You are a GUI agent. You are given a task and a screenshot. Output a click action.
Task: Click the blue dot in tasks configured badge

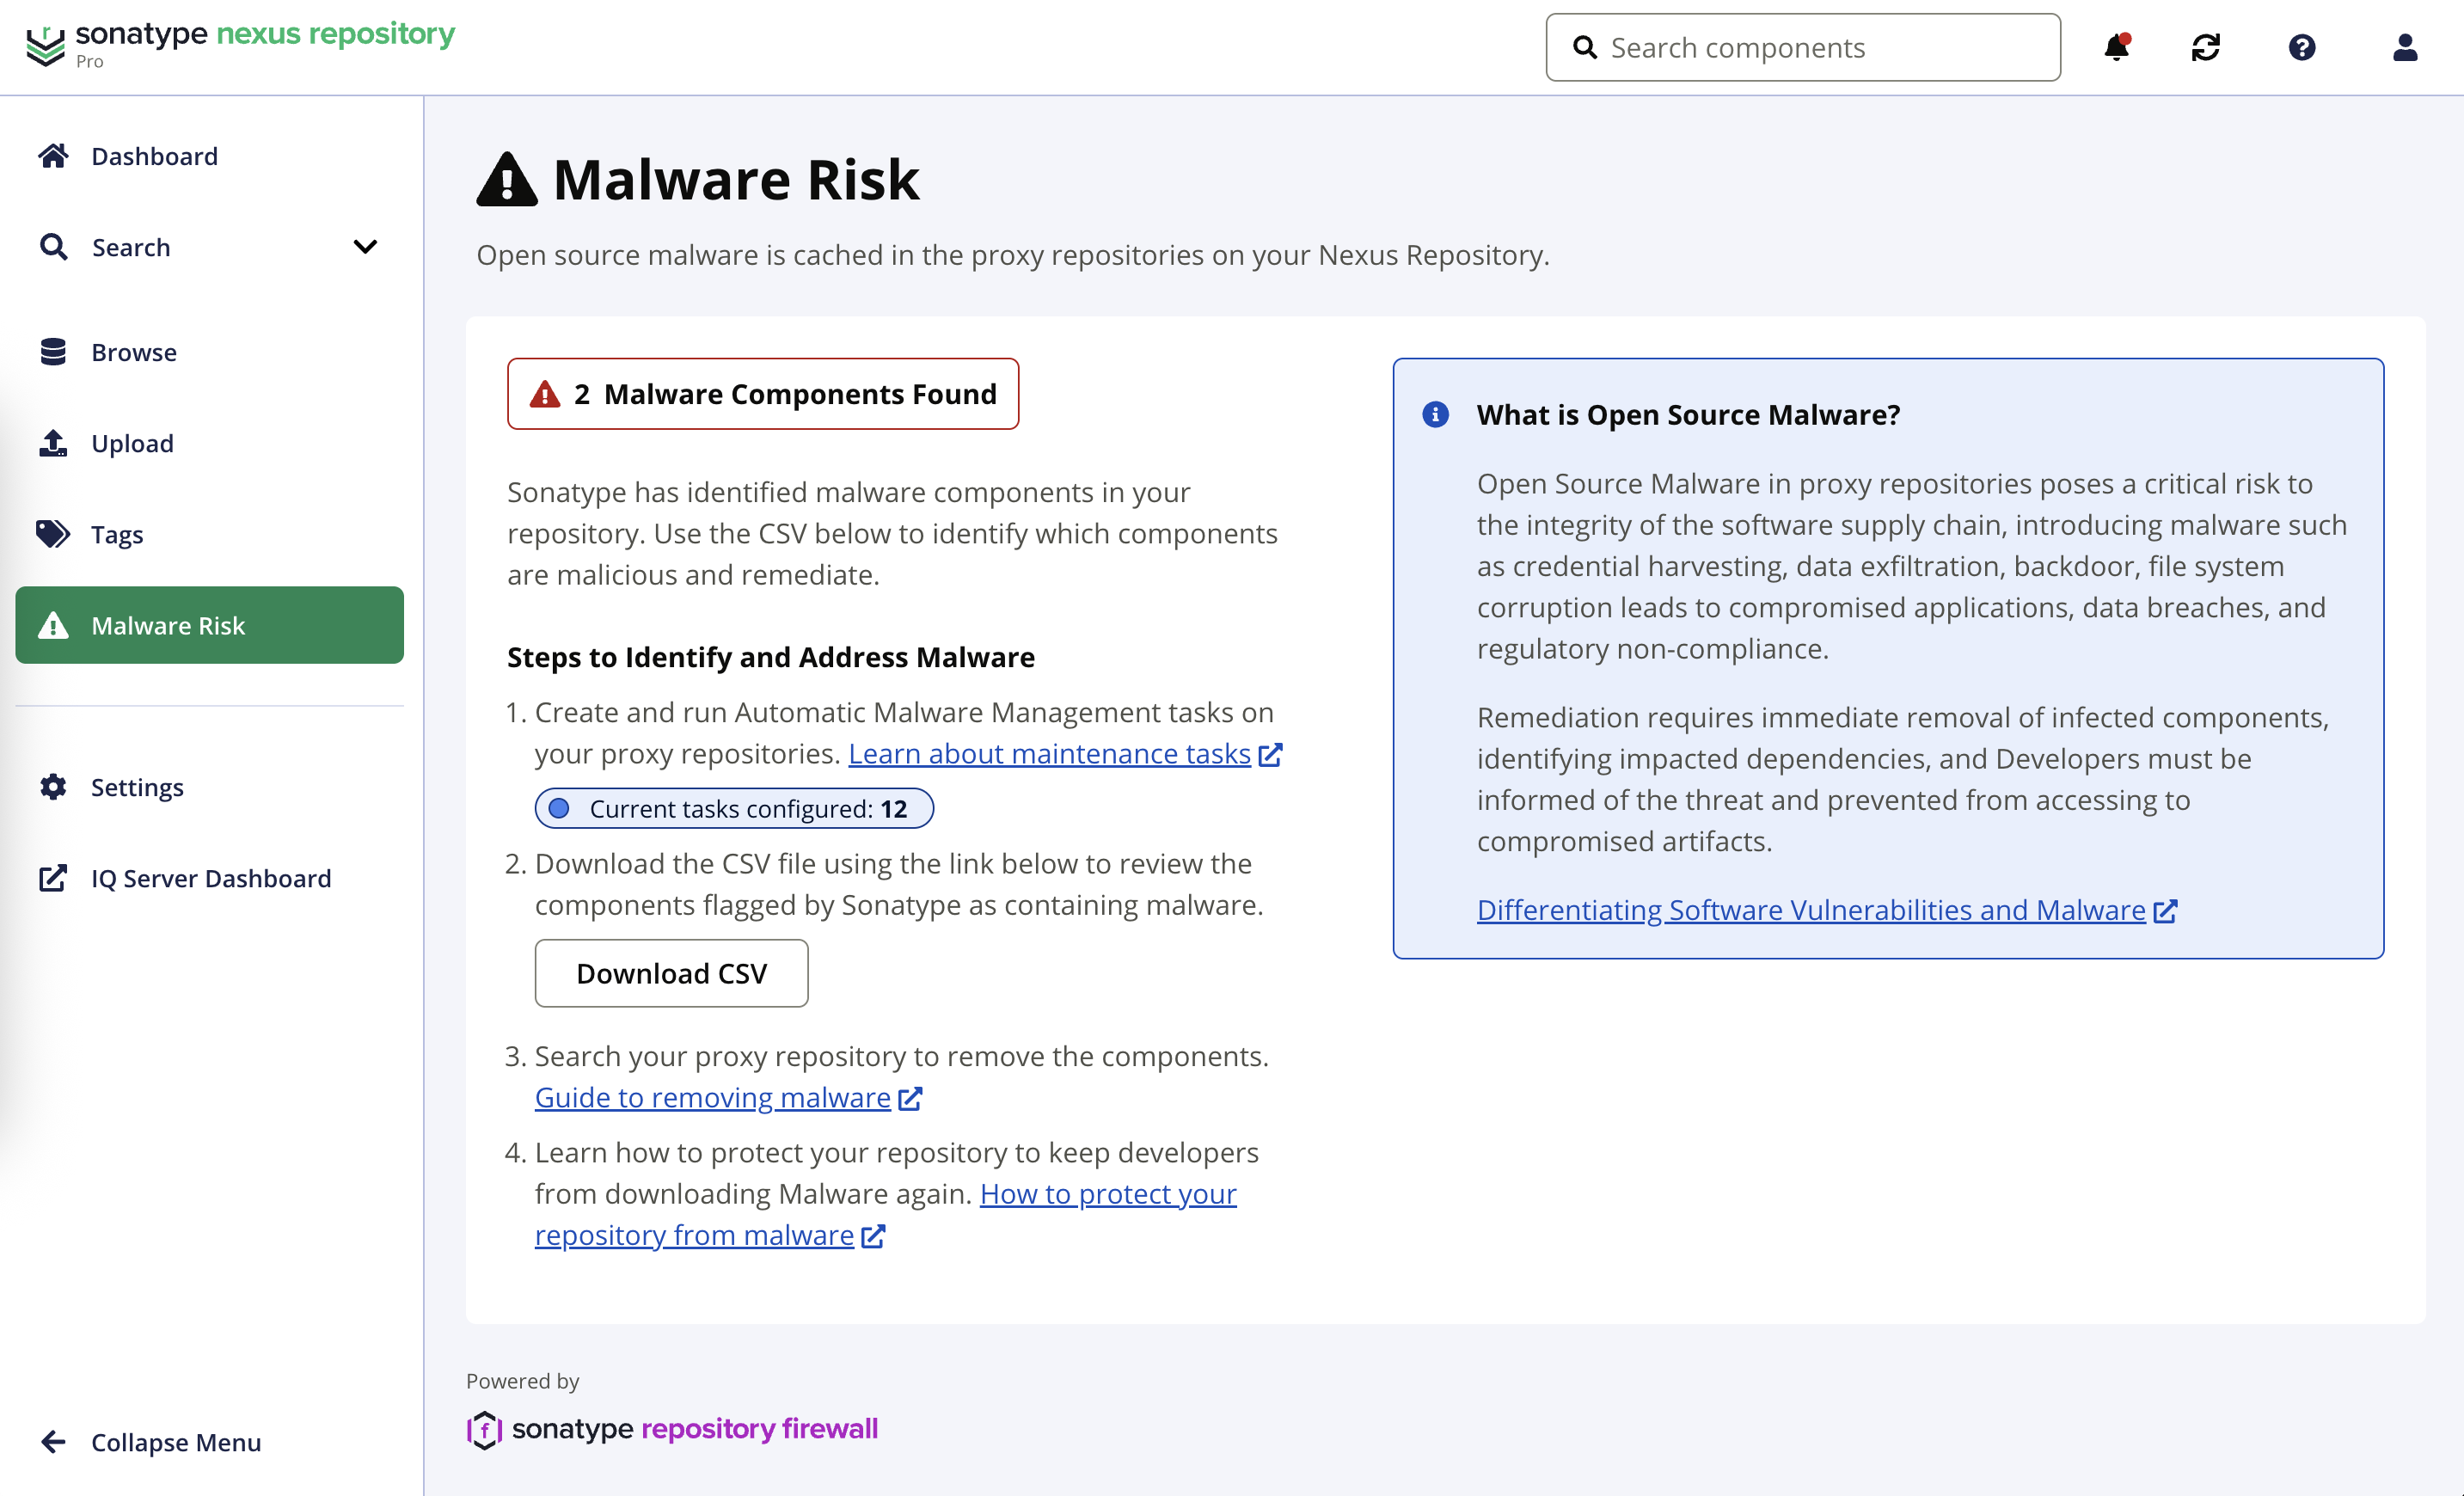[560, 808]
